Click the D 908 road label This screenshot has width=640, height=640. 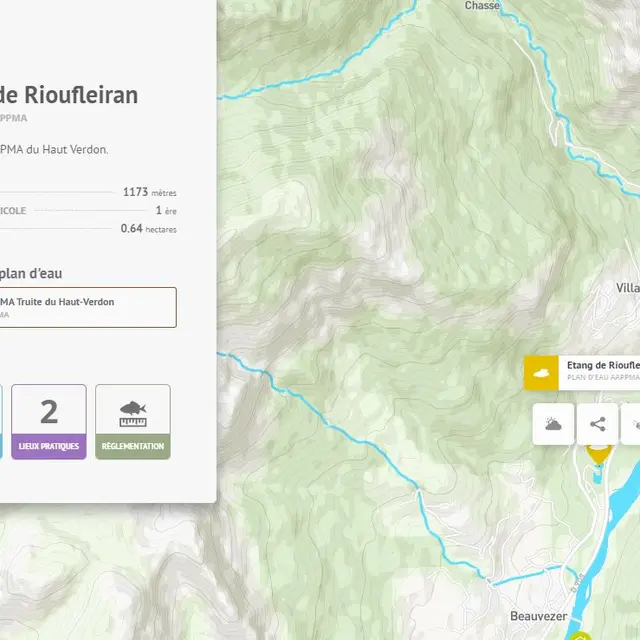[x=577, y=578]
